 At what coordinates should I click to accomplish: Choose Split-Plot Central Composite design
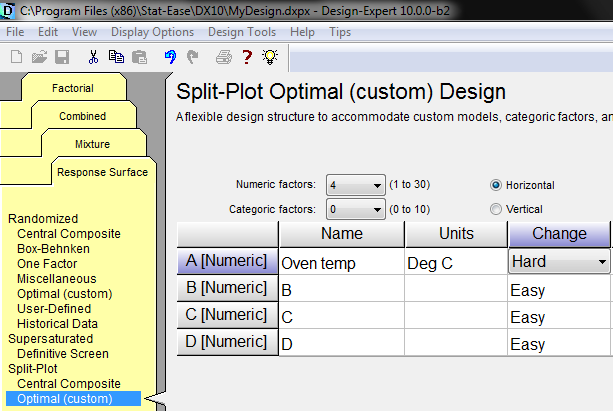point(69,384)
